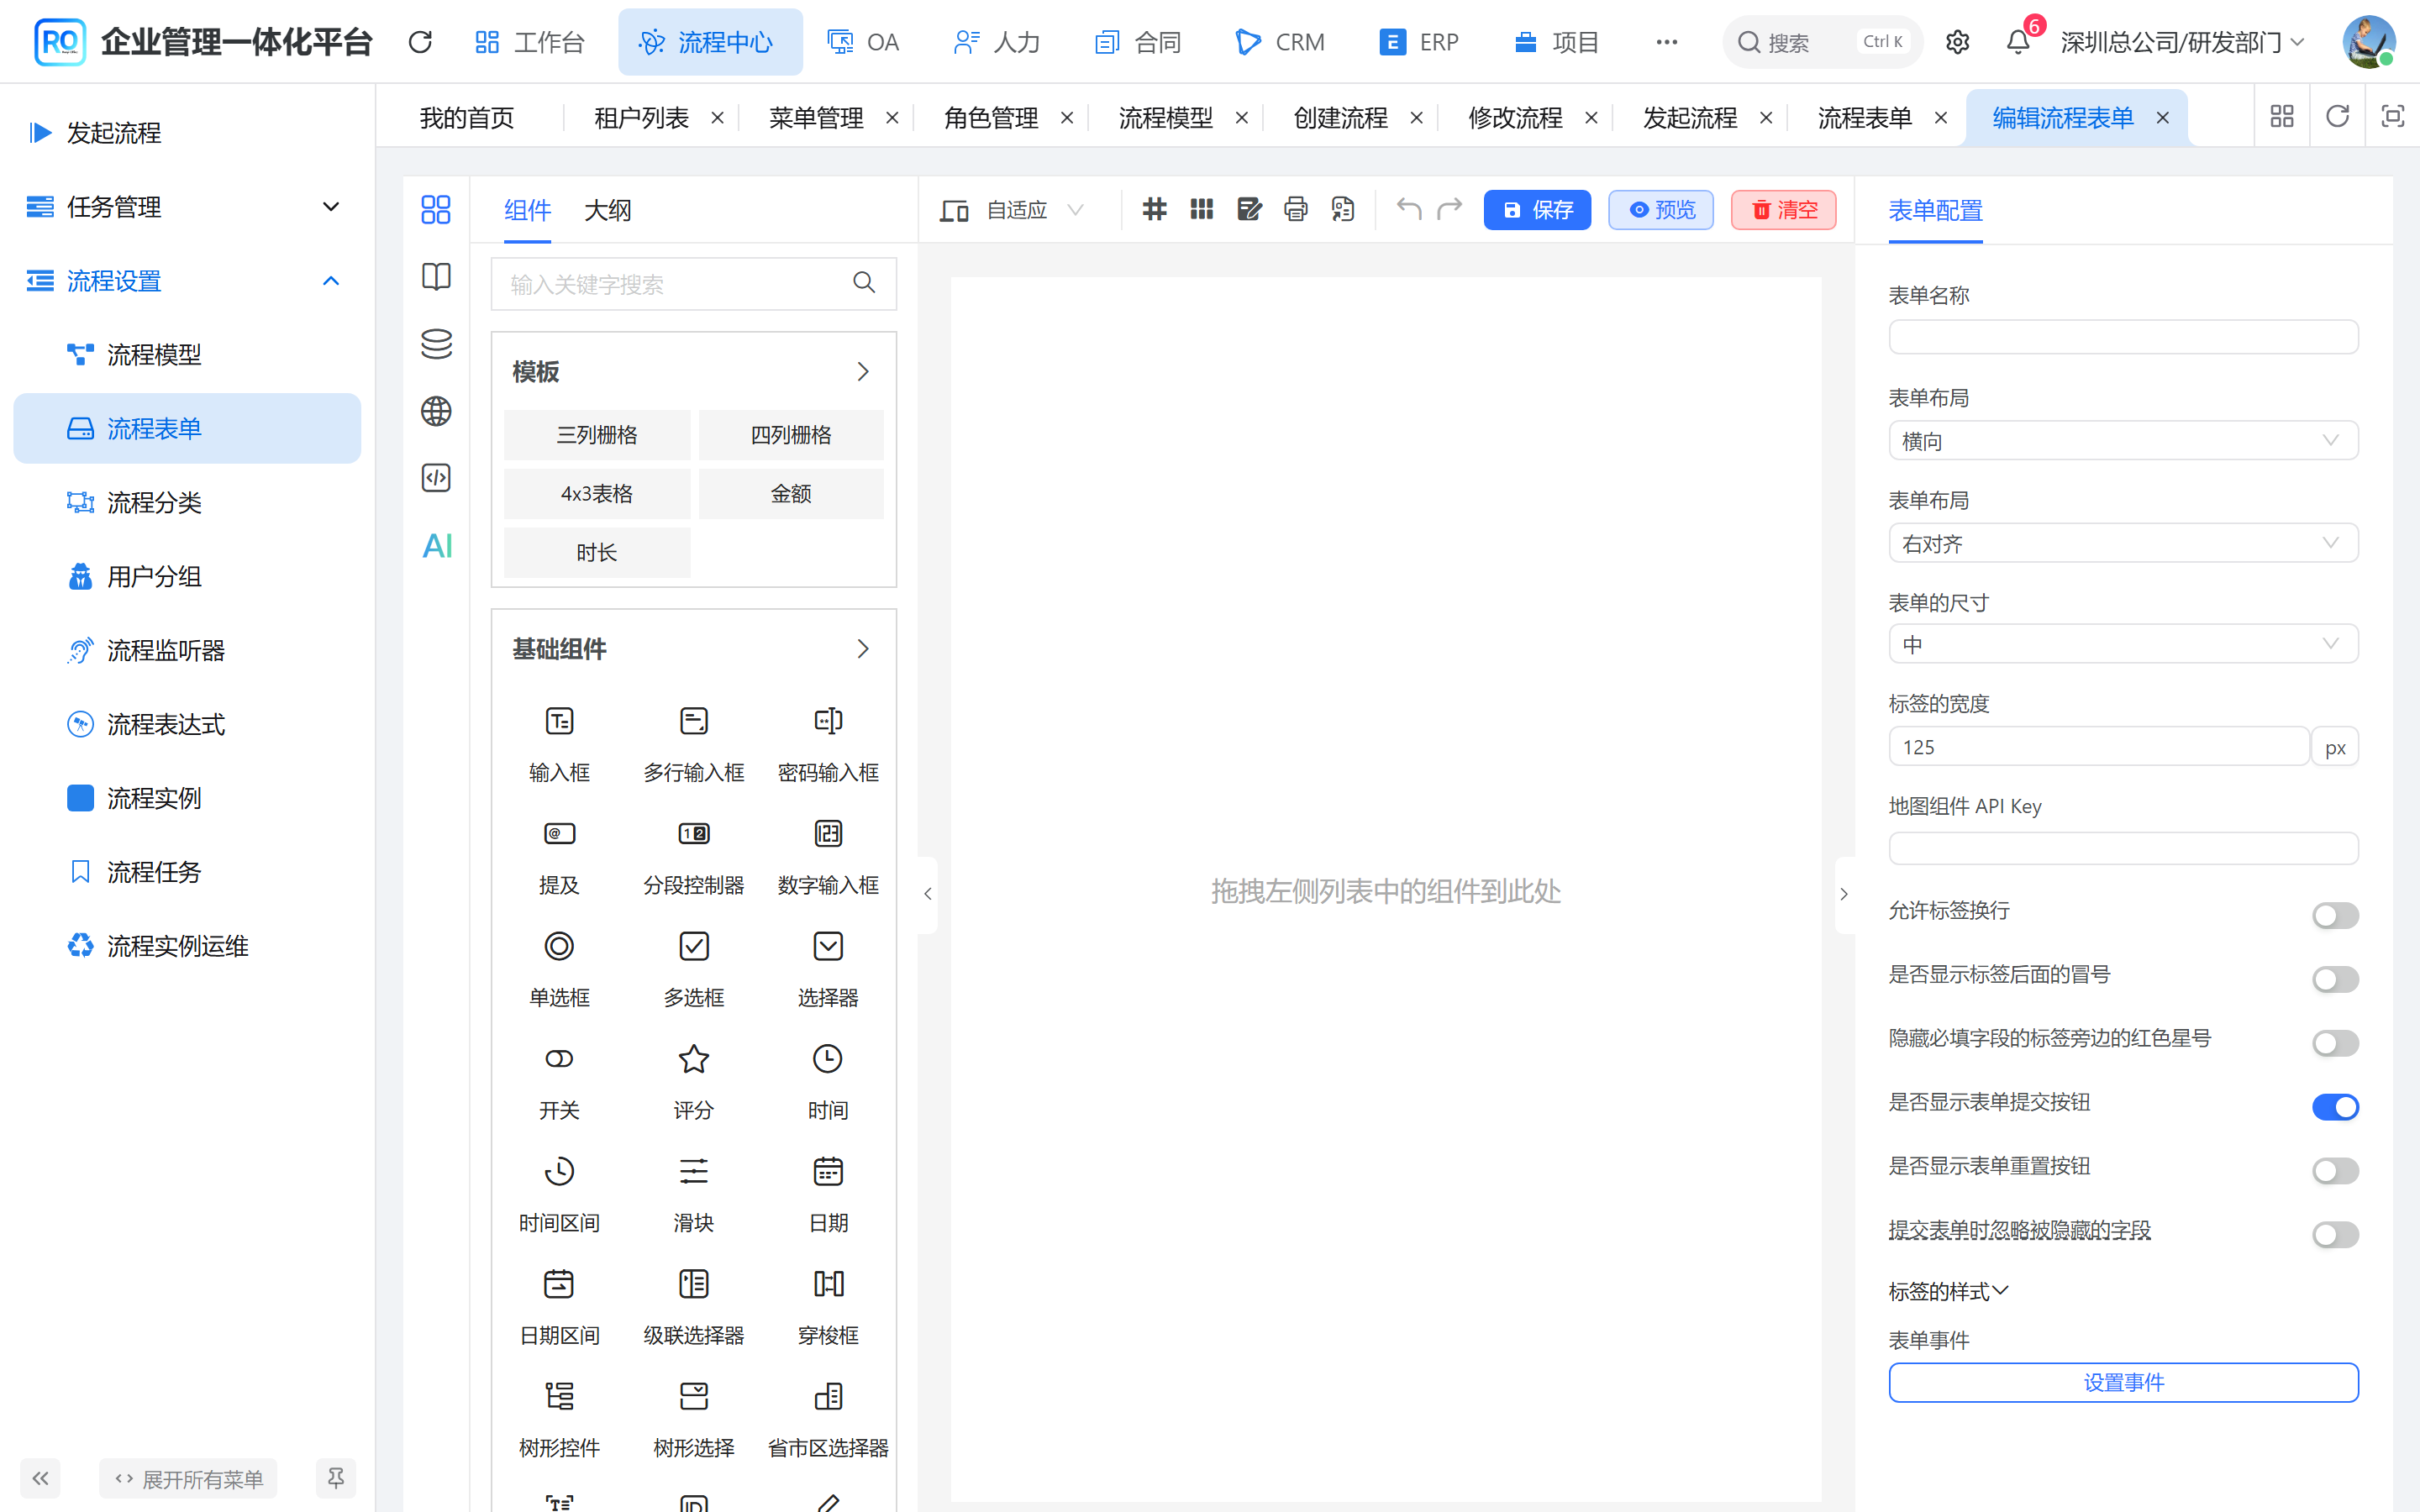Image resolution: width=2420 pixels, height=1512 pixels.
Task: Pick the 输入框 component icon
Action: coord(559,720)
